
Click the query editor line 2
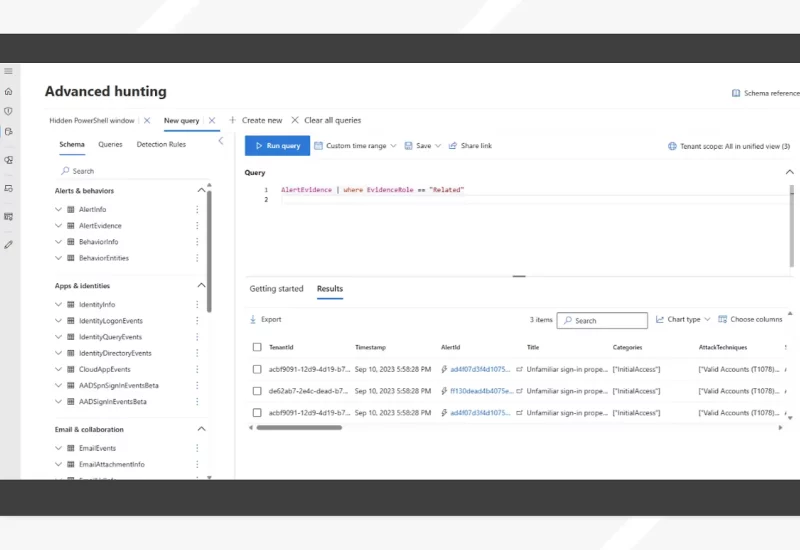pos(533,199)
